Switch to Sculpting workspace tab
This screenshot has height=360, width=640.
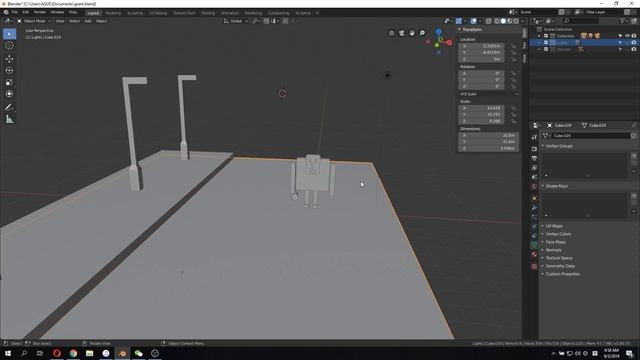[135, 13]
